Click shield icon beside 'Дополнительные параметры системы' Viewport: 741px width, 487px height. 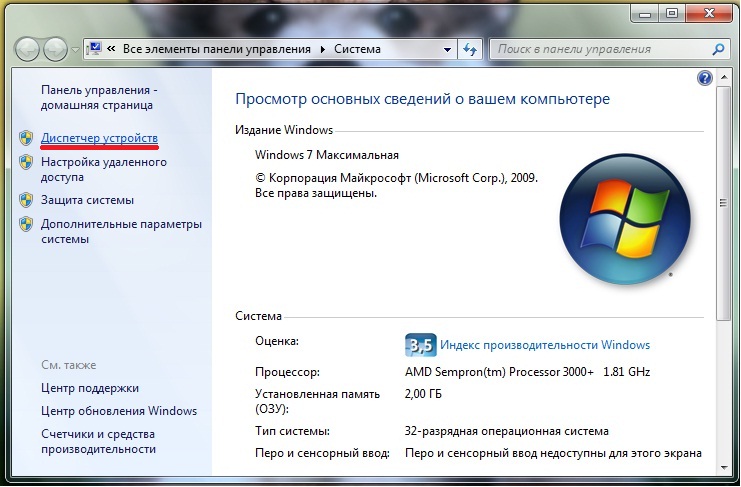[26, 224]
